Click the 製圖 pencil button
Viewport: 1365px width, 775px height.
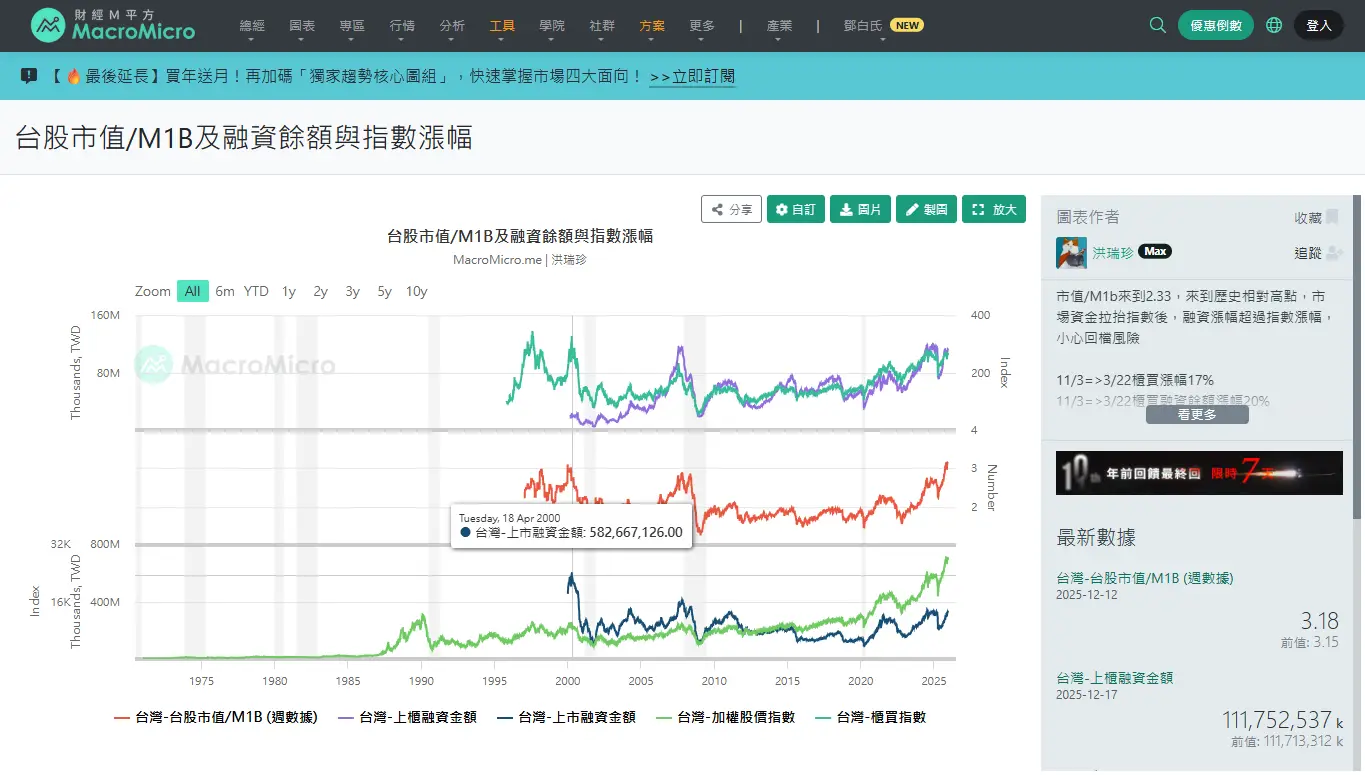926,209
